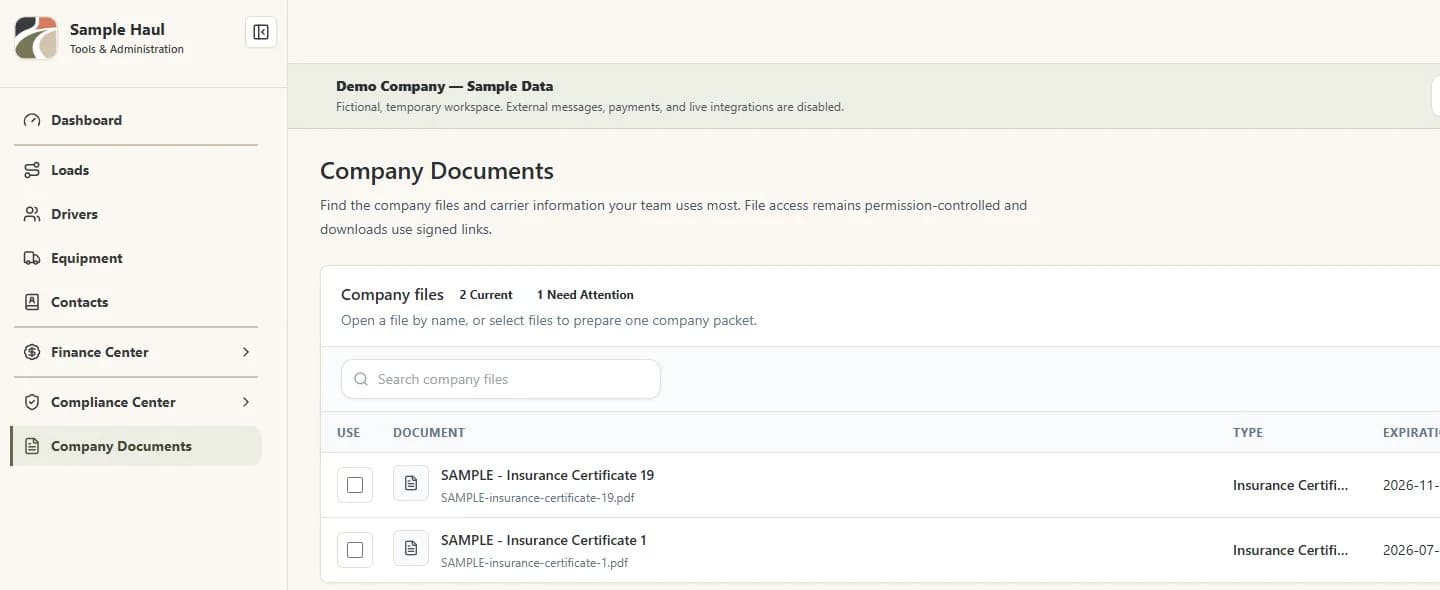This screenshot has height=590, width=1440.
Task: Focus the Search company files field
Action: pos(501,379)
